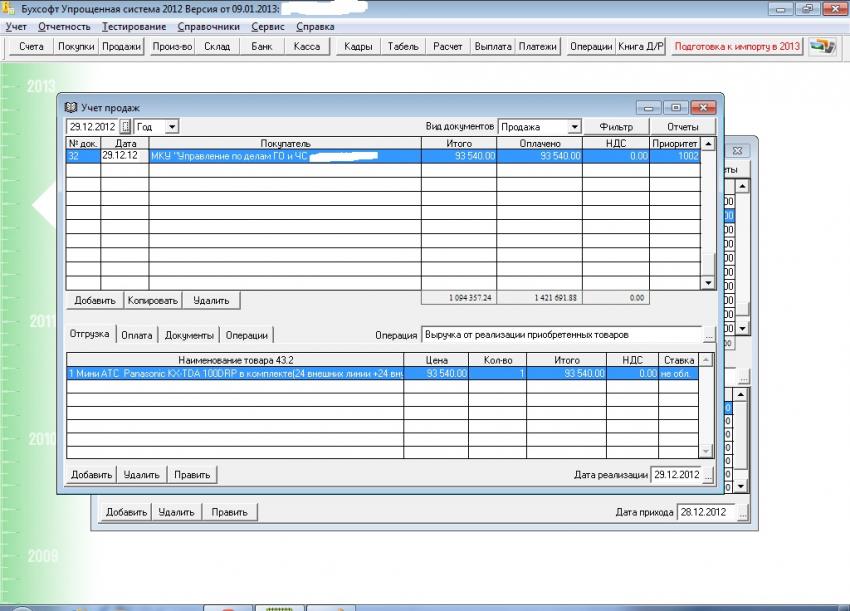Open the Справочники menu
Image resolution: width=850 pixels, height=611 pixels.
[208, 27]
